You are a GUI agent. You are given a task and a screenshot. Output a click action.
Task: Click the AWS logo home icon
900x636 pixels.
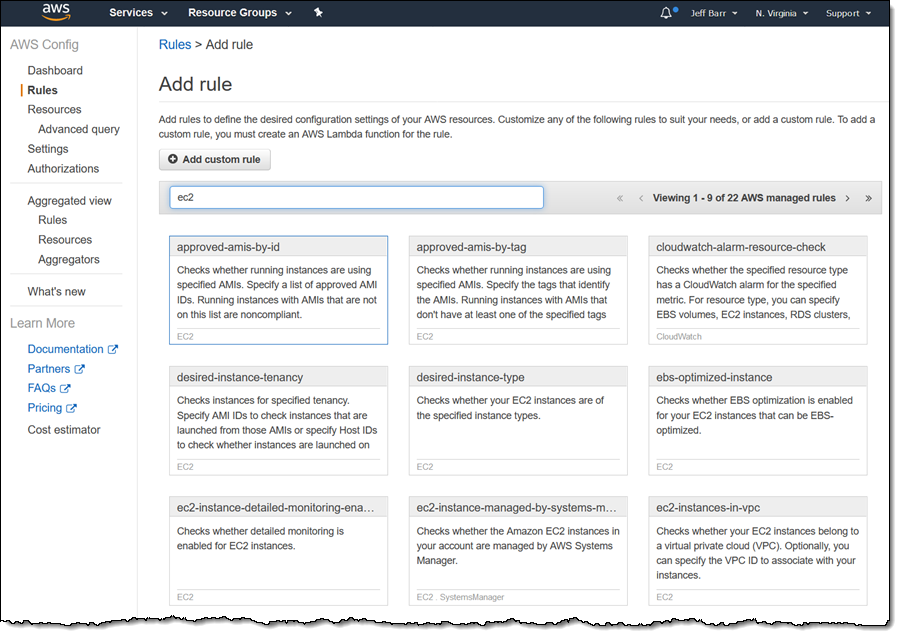point(56,12)
